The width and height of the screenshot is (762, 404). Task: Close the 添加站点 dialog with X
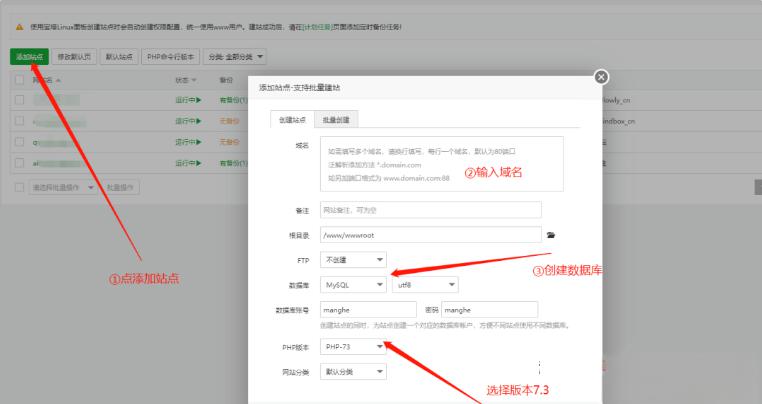601,77
